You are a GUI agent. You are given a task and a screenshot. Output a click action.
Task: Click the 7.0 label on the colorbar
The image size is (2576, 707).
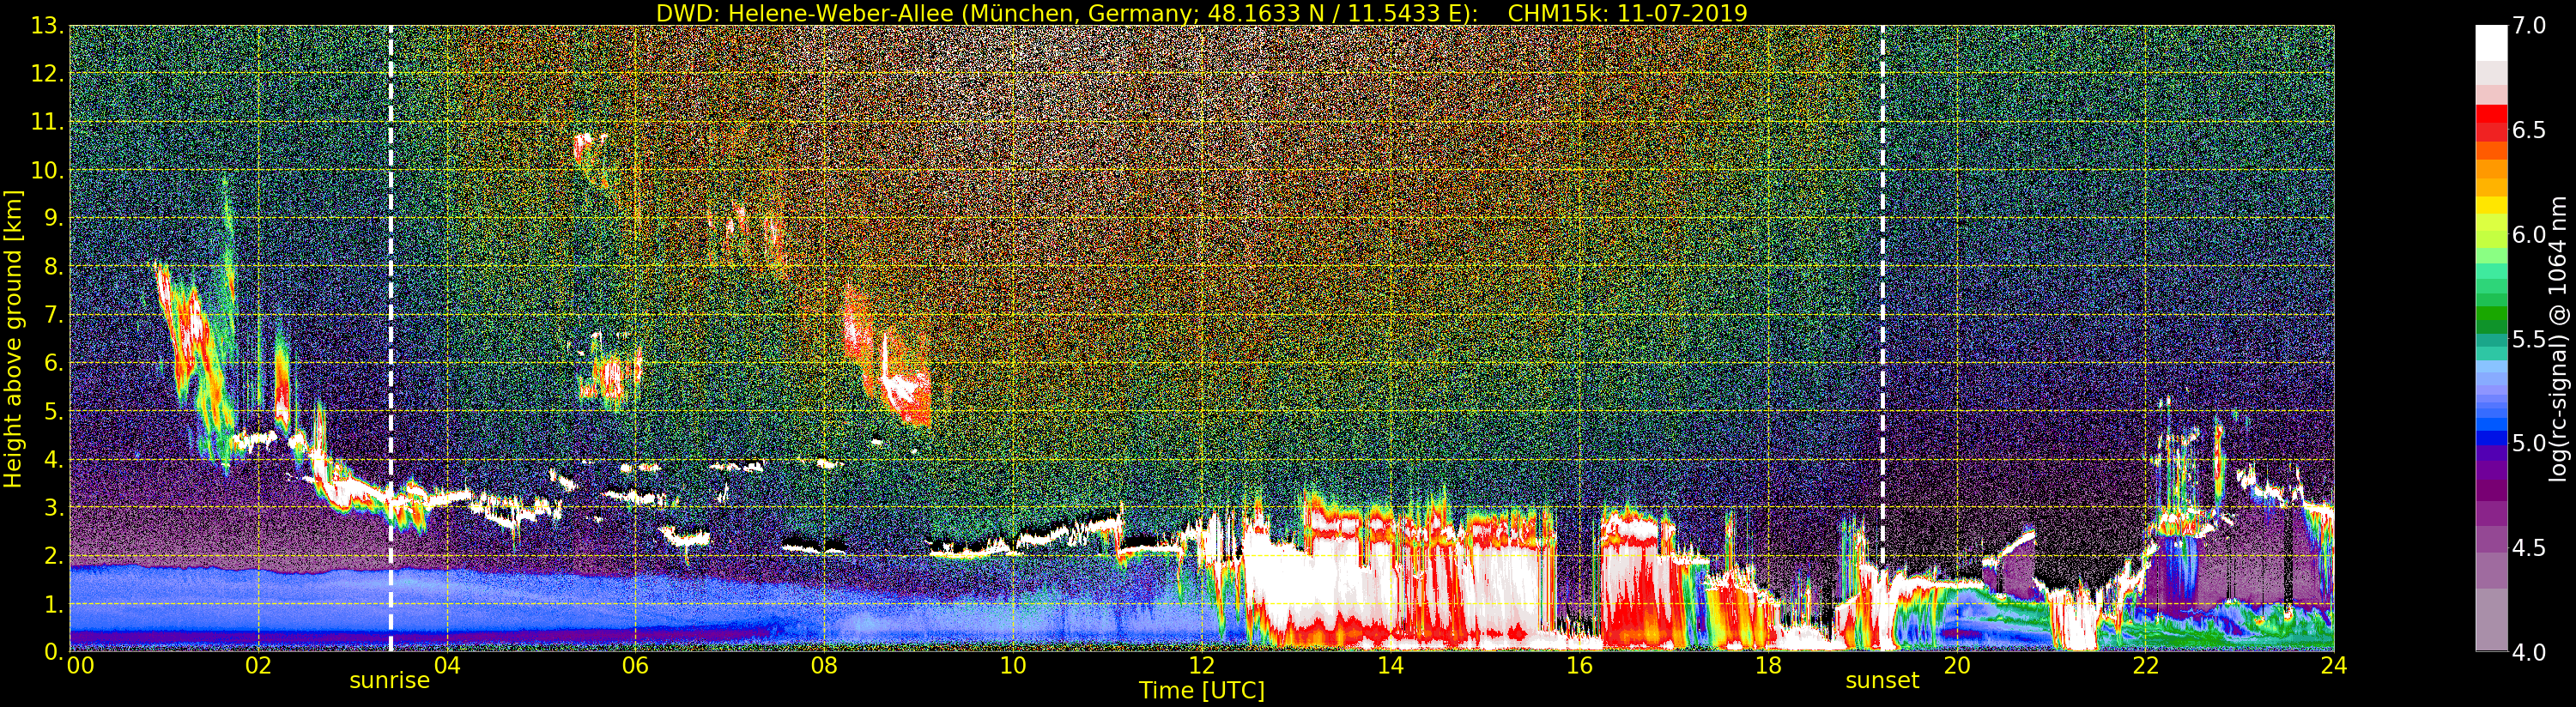tap(2529, 26)
